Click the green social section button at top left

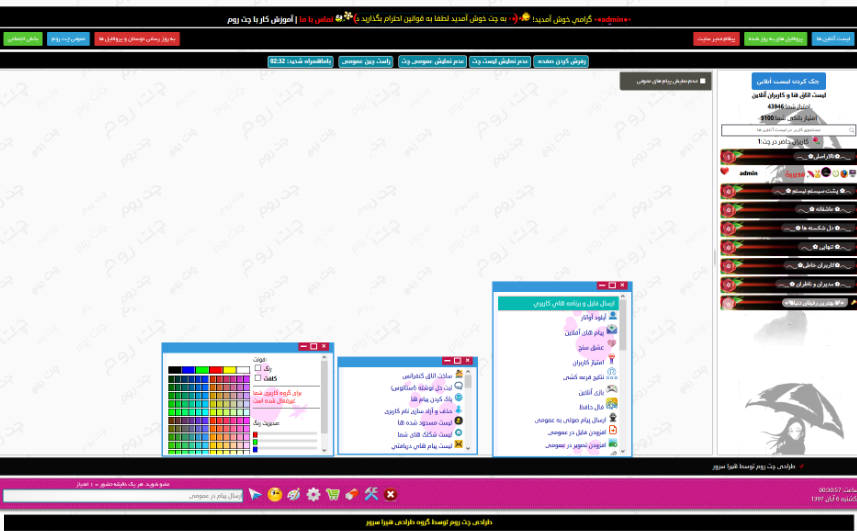23,39
